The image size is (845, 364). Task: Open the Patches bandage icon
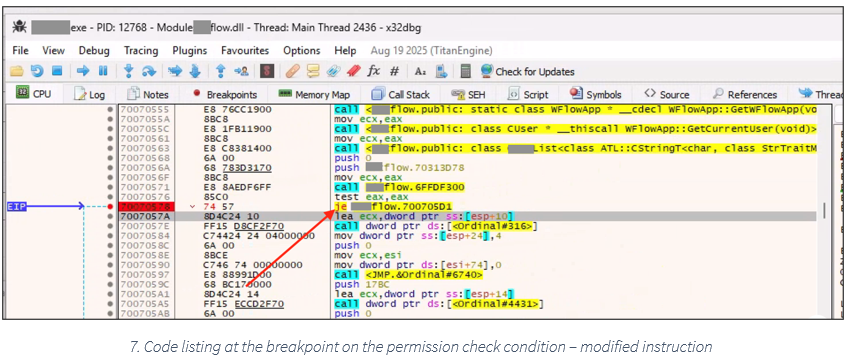click(x=293, y=71)
